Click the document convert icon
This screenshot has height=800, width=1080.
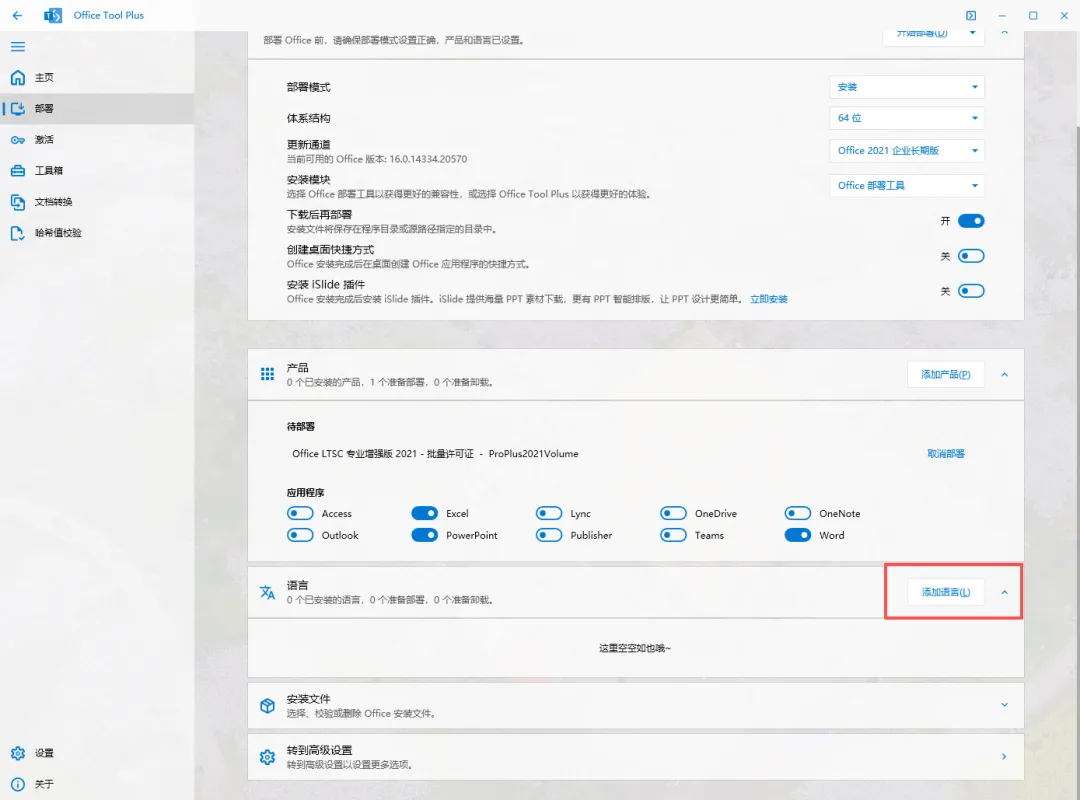click(18, 202)
